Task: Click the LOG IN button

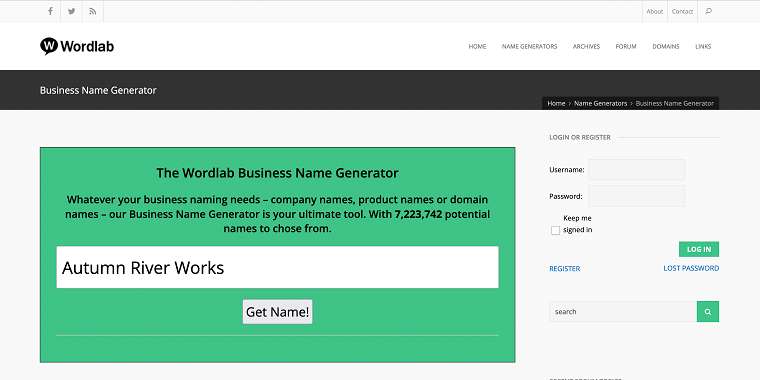Action: [x=699, y=249]
